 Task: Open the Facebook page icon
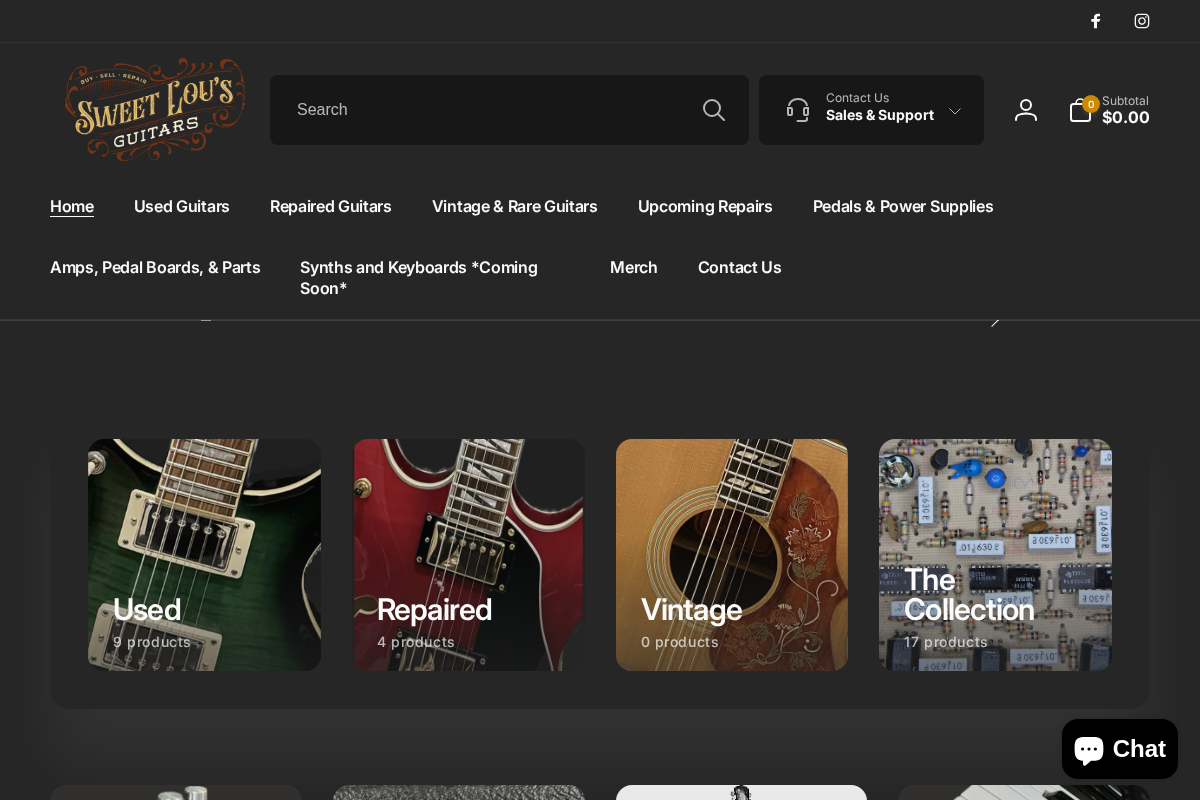coord(1096,21)
